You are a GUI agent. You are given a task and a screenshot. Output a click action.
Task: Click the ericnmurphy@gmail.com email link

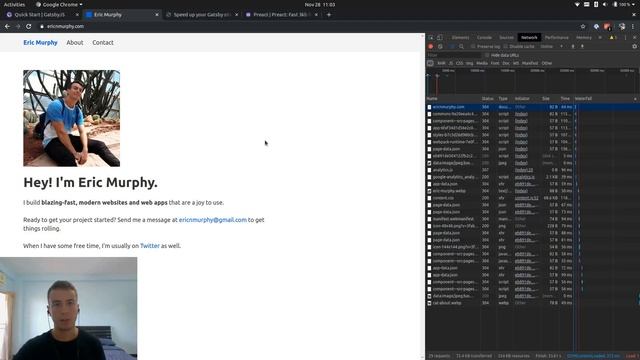pyautogui.click(x=213, y=220)
